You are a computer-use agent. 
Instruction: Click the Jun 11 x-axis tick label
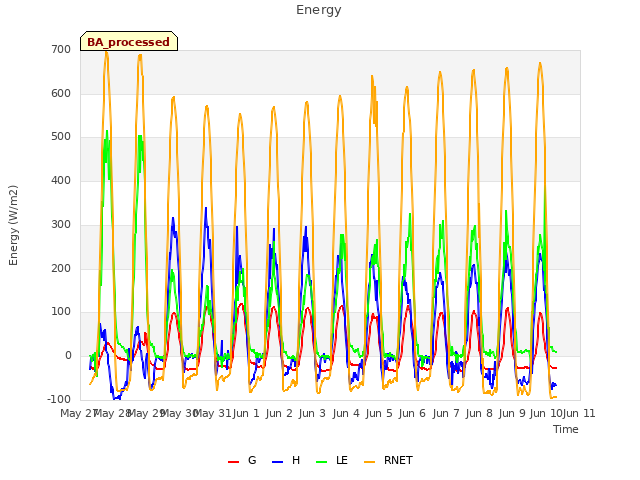click(579, 413)
